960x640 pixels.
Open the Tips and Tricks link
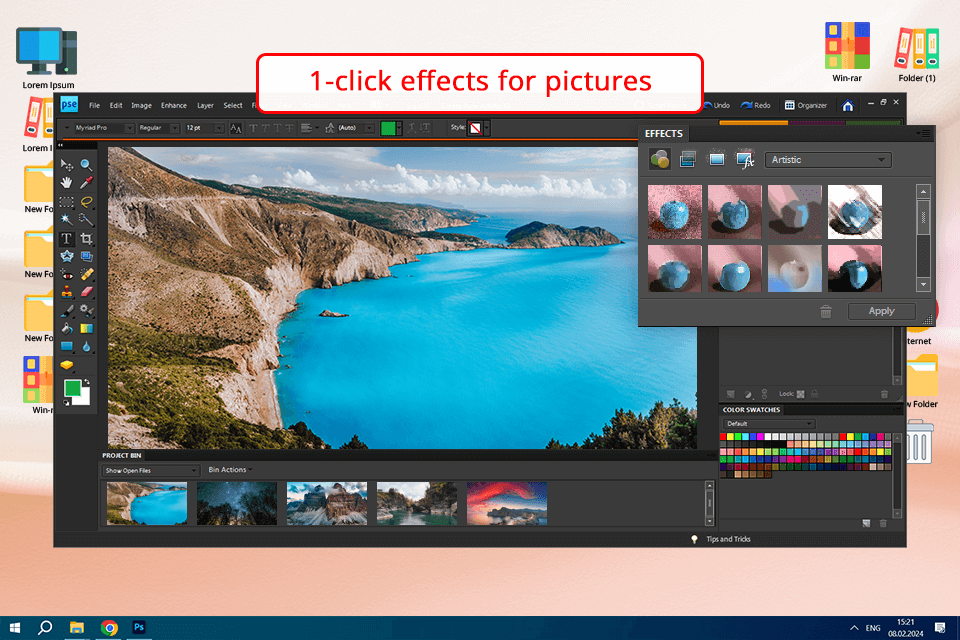(728, 539)
